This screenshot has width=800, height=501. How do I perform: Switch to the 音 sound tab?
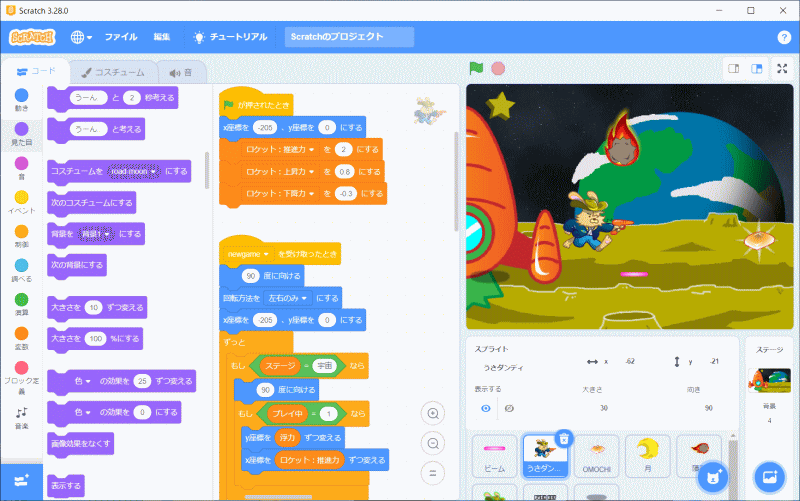181,72
